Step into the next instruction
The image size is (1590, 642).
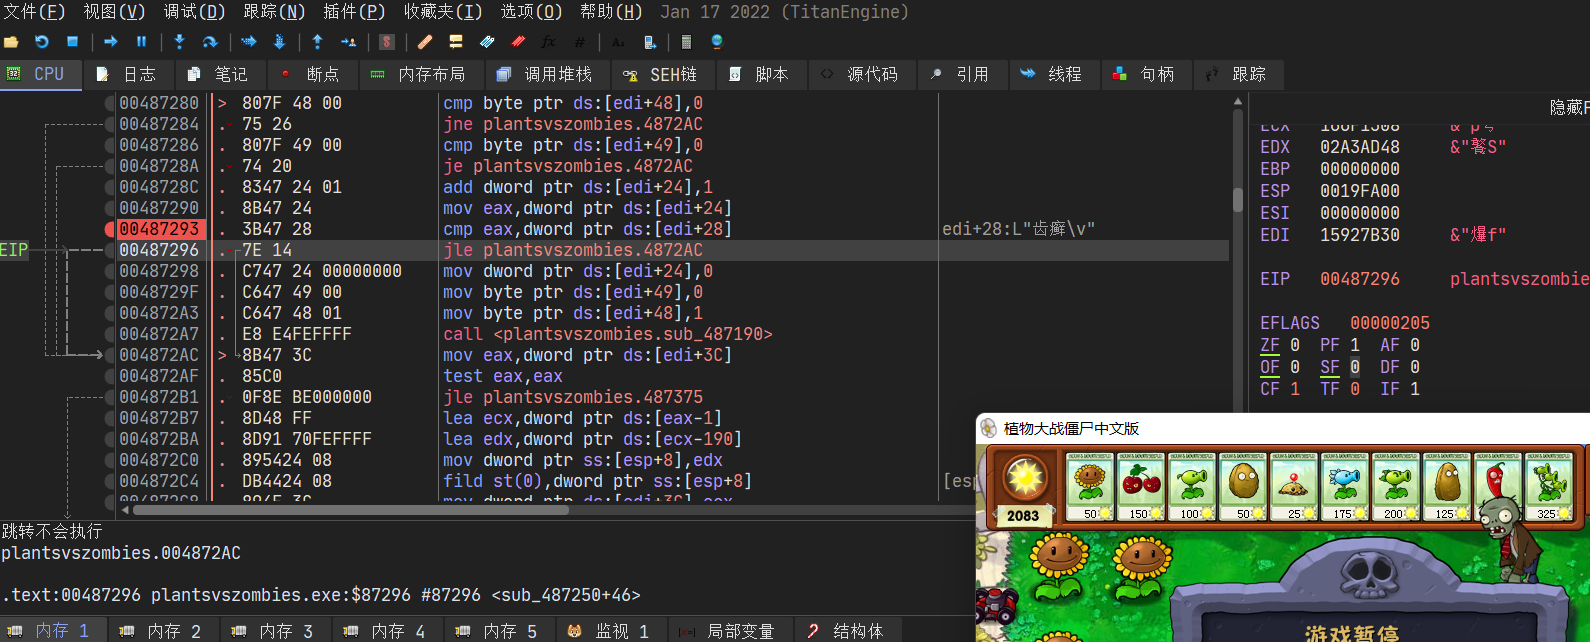pos(179,42)
